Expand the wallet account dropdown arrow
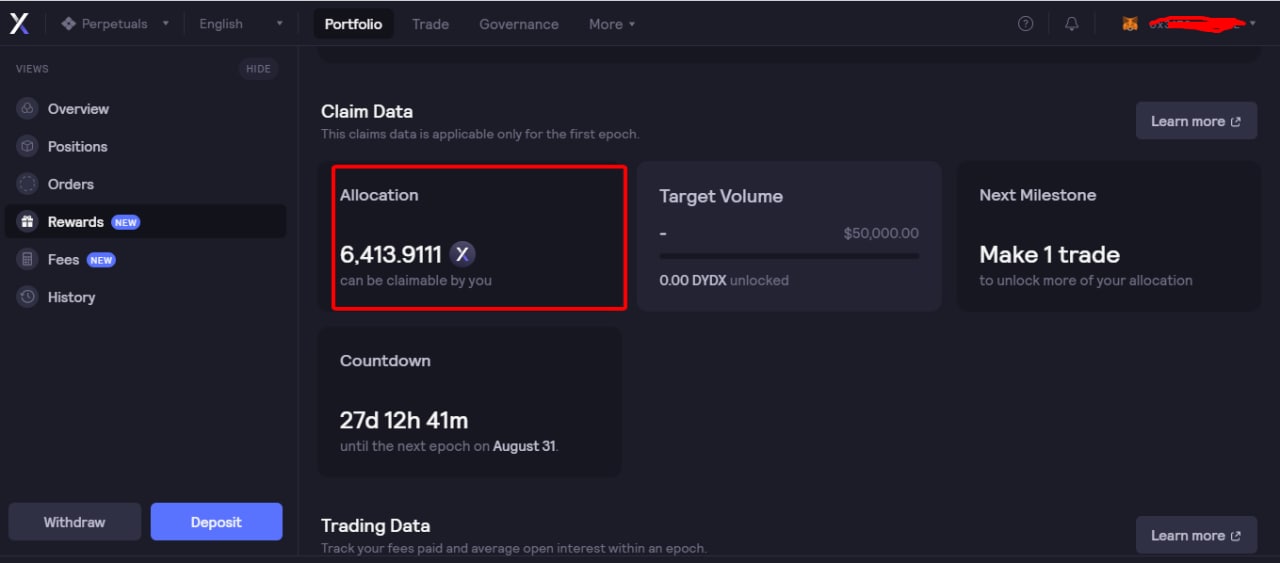Screen dimensions: 1280x563 1253,24
